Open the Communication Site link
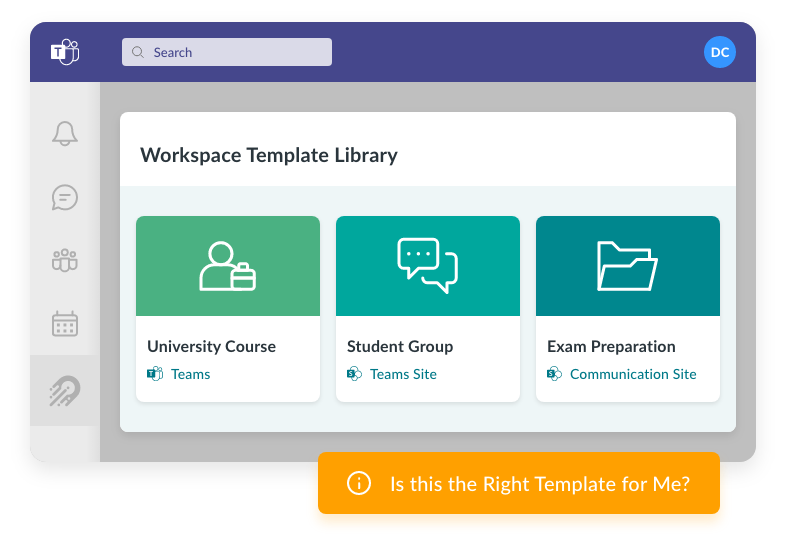This screenshot has height=540, width=786. [633, 374]
